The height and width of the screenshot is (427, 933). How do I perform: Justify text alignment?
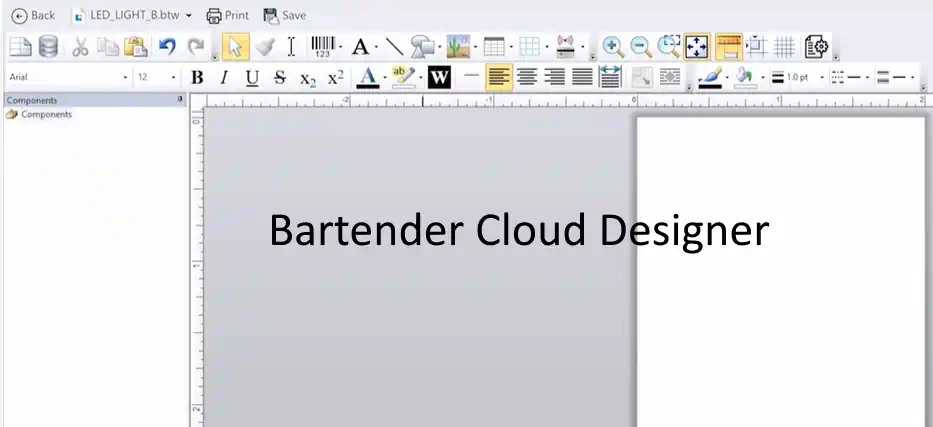pyautogui.click(x=583, y=77)
